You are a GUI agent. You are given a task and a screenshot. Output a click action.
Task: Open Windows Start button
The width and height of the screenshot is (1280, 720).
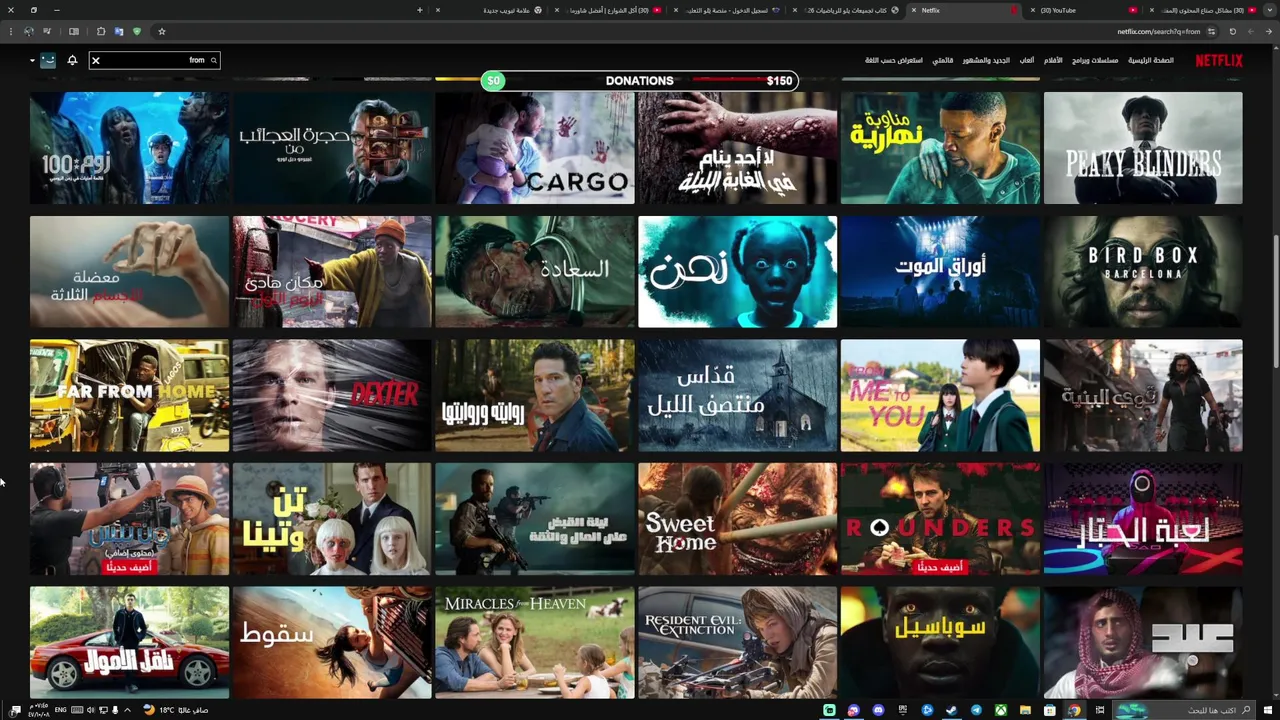[1266, 710]
